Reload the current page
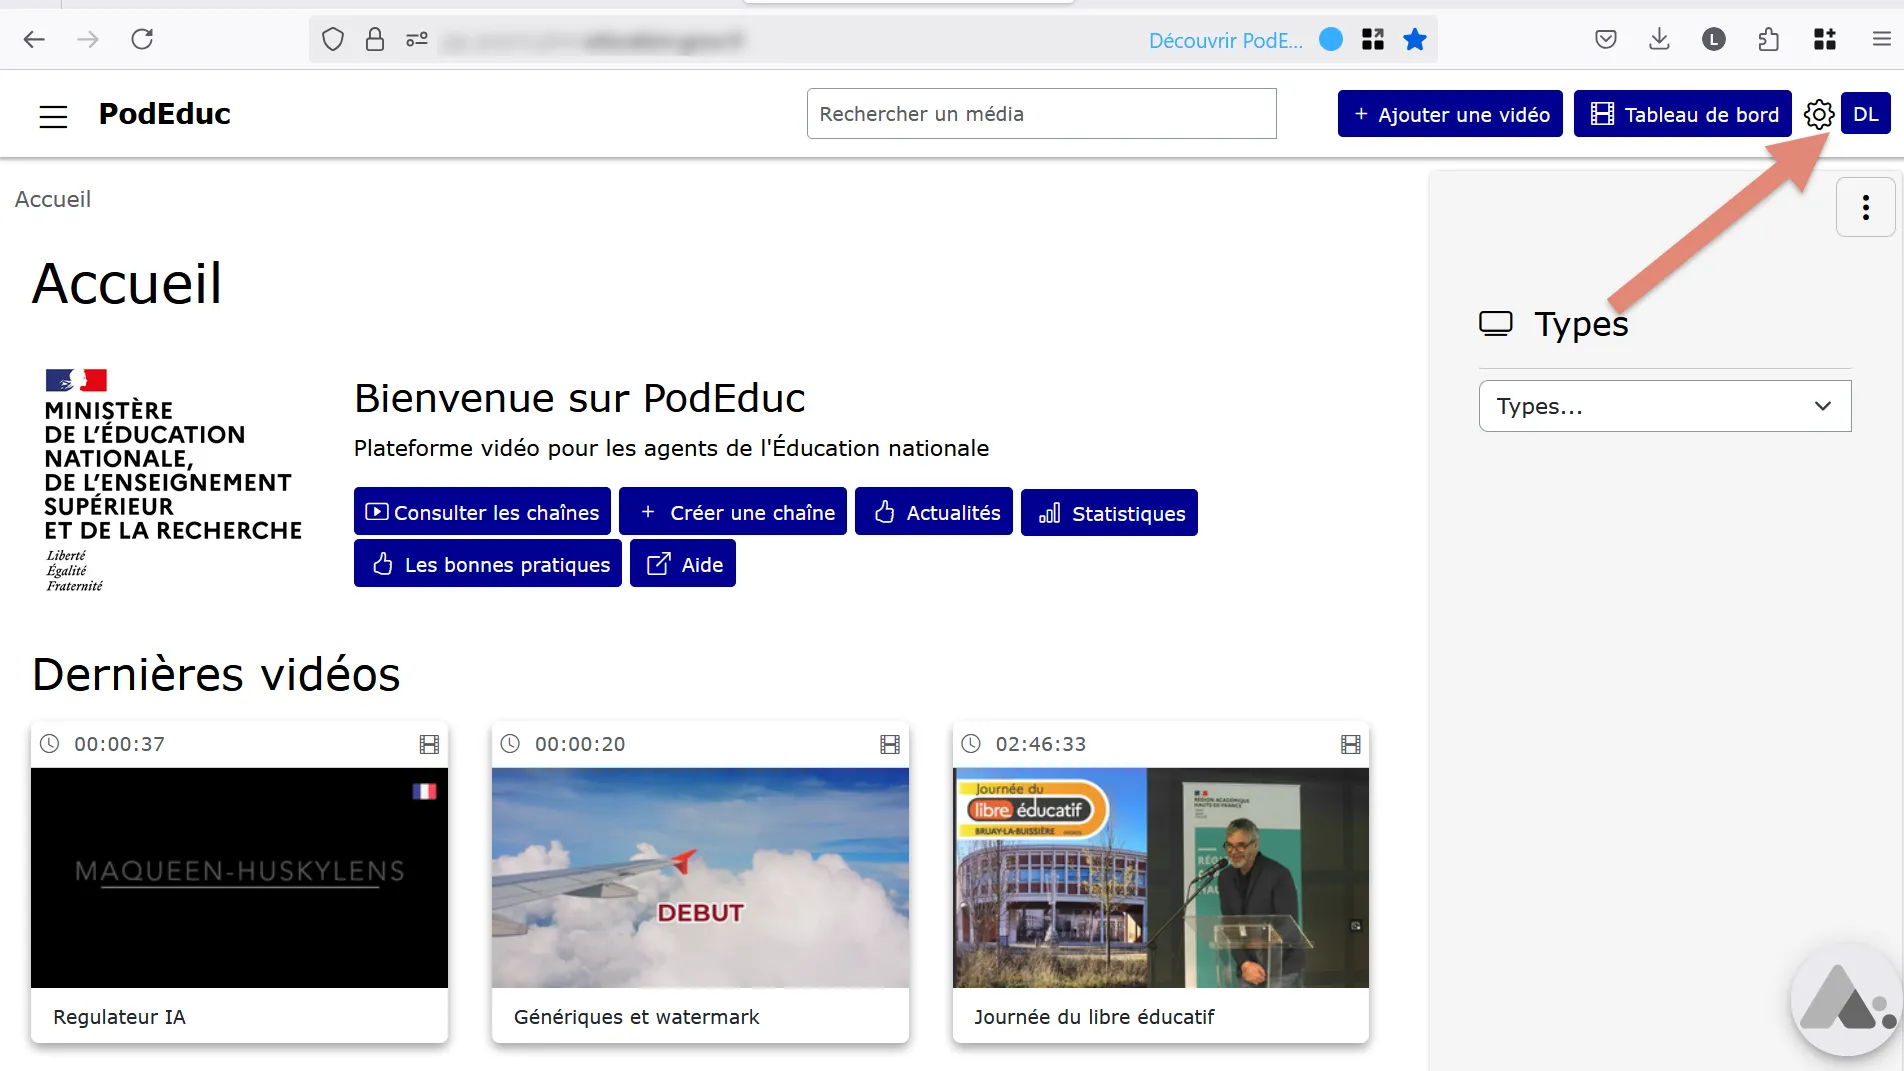1904x1071 pixels. click(142, 39)
